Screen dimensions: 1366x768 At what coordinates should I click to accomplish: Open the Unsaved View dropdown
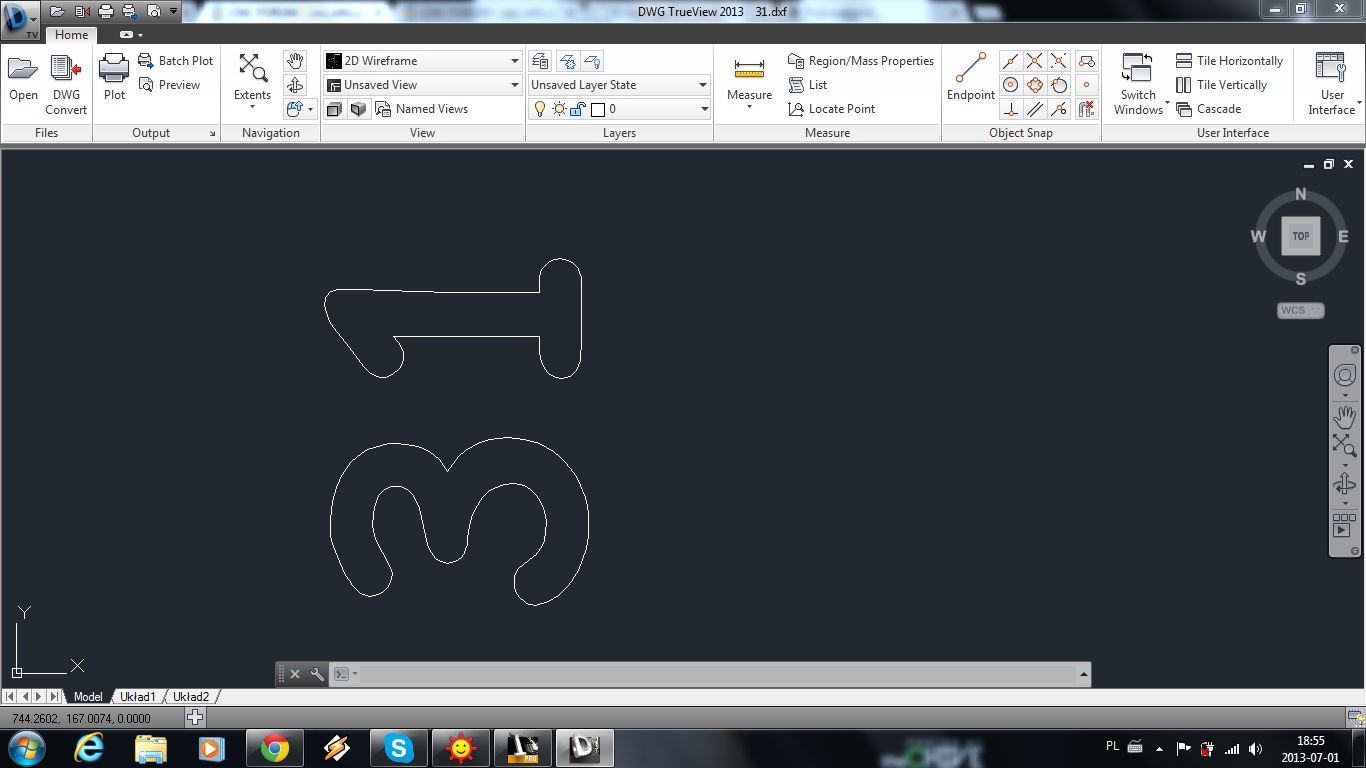point(422,85)
